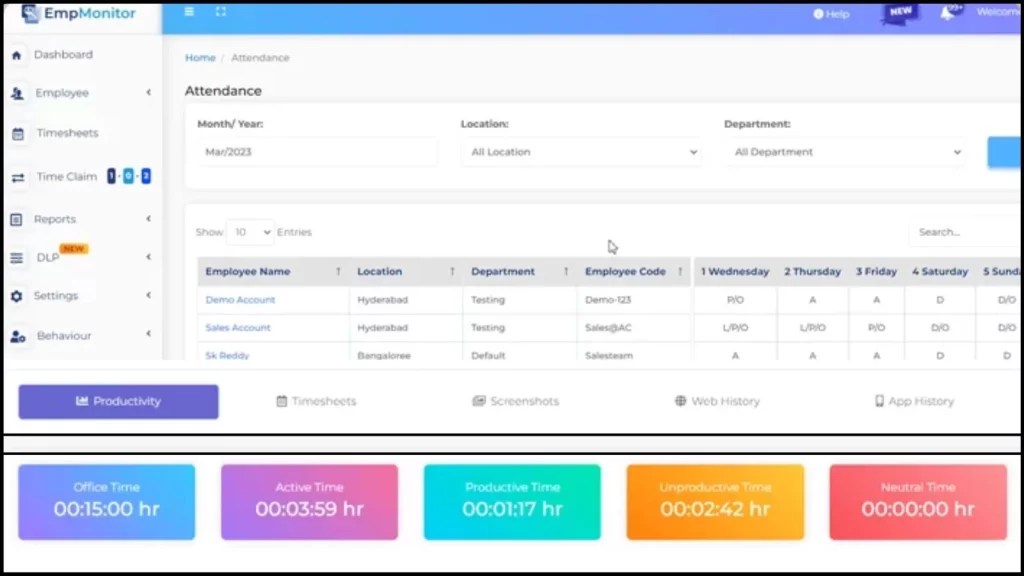This screenshot has height=576, width=1024.
Task: Click the Unproductive Time card
Action: [x=715, y=502]
